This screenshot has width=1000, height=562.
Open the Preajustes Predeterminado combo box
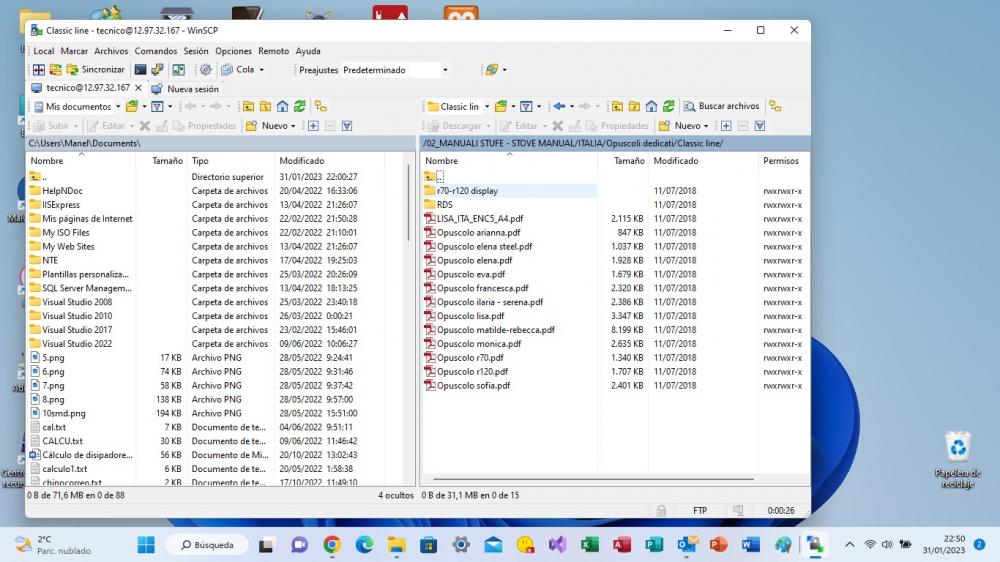coord(395,70)
